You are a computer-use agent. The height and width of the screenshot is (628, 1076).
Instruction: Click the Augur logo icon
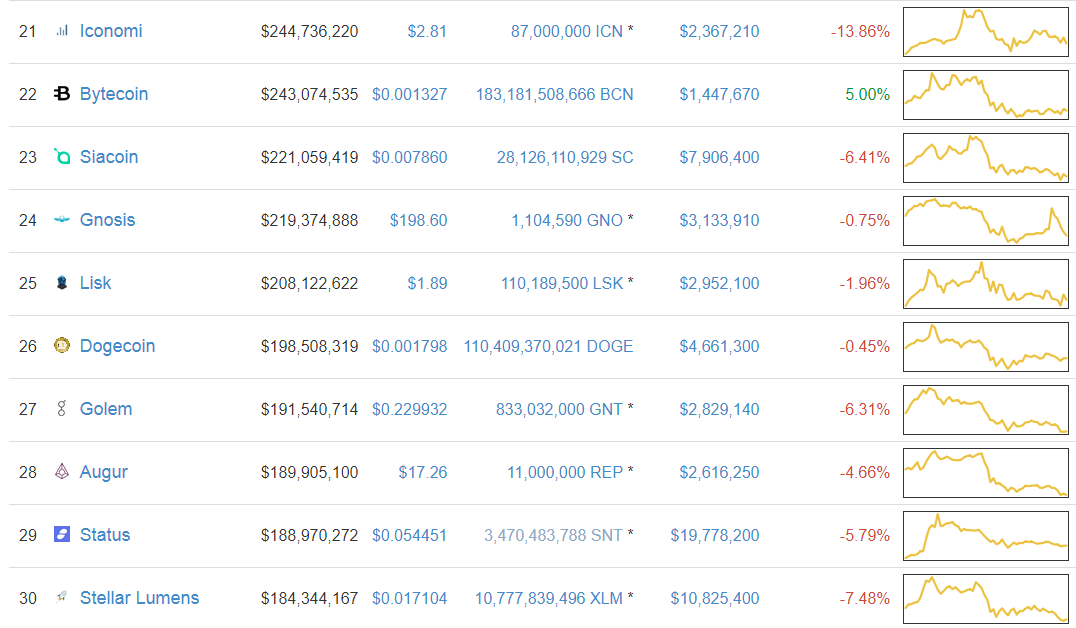[x=62, y=472]
